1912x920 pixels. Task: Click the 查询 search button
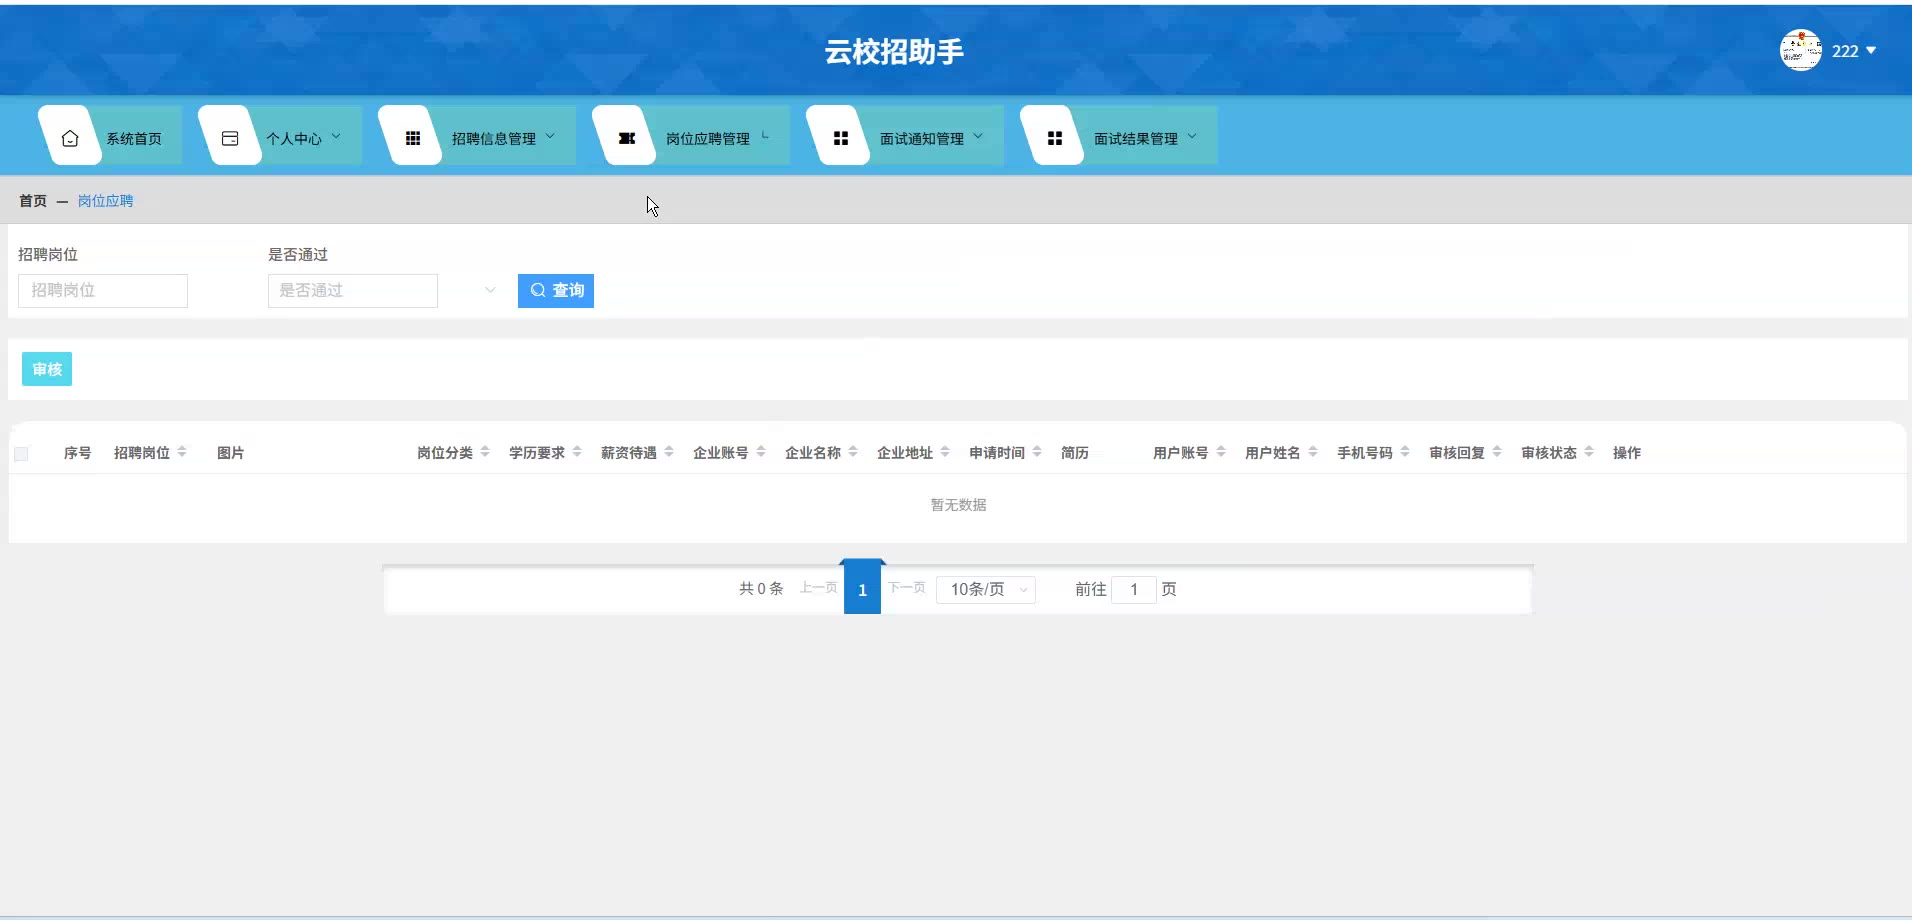pos(556,291)
